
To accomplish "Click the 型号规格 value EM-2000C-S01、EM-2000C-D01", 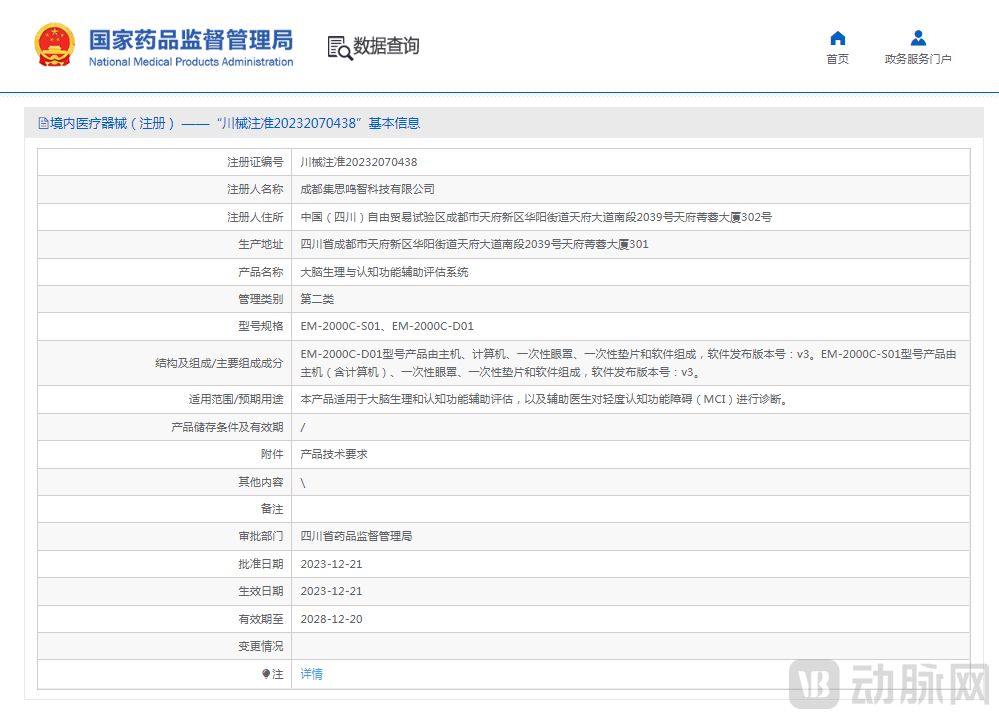I will 387,326.
